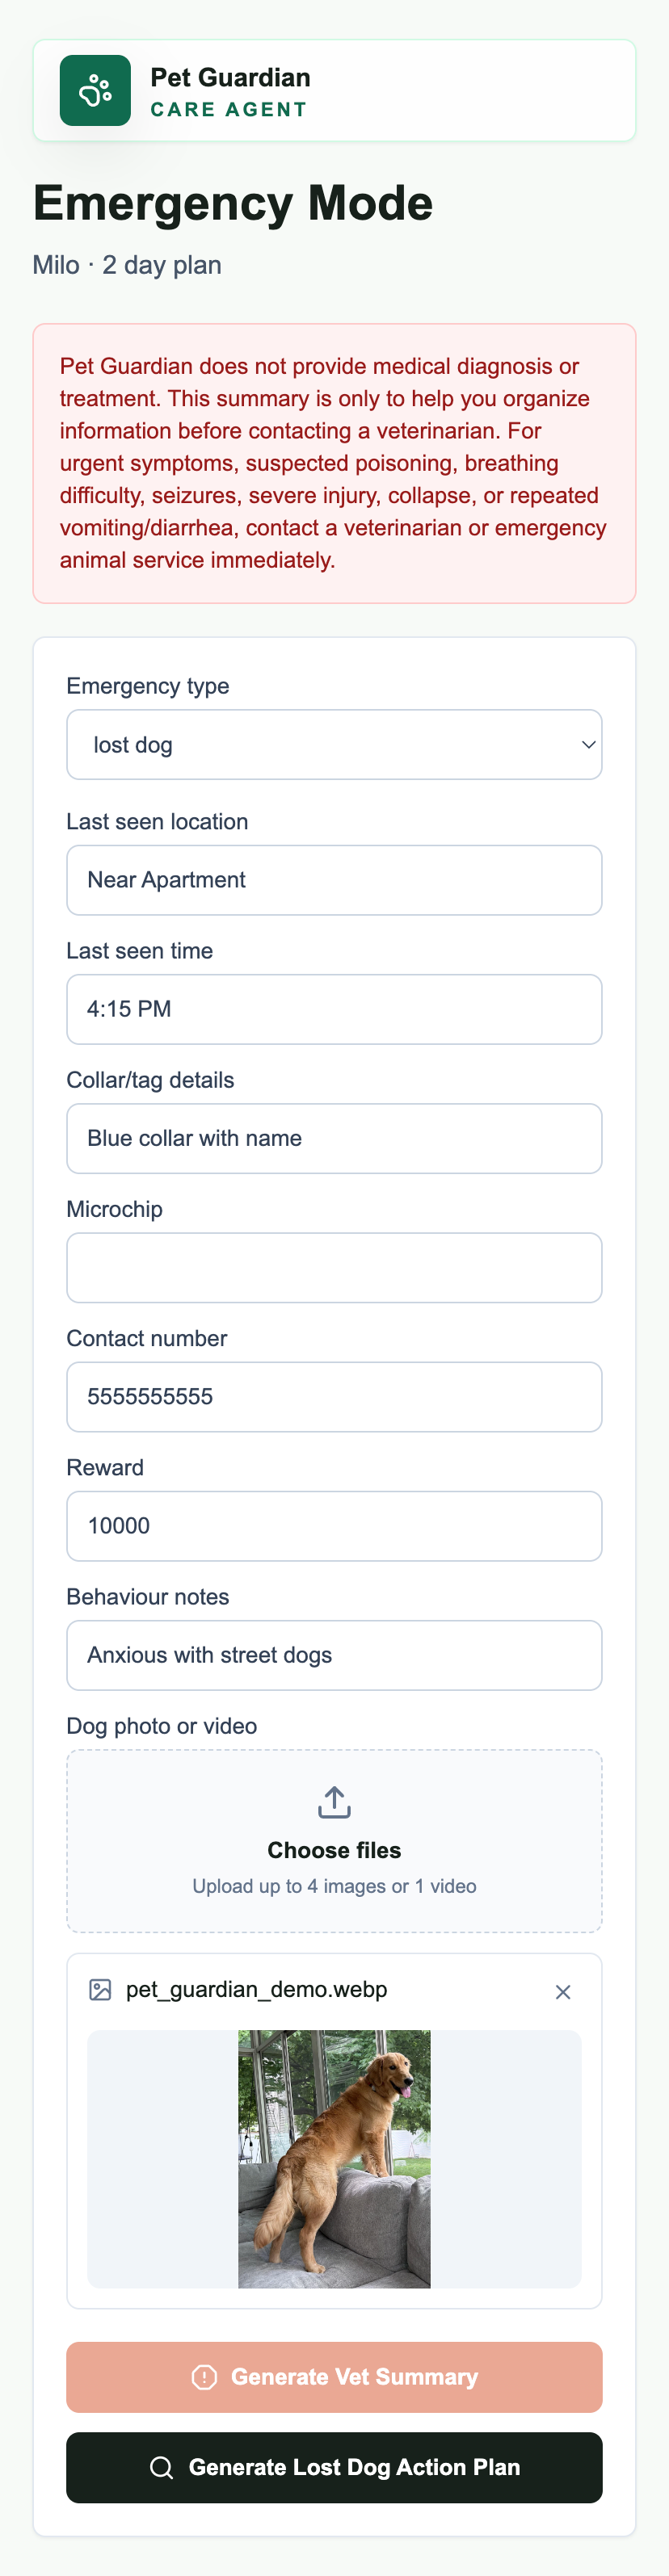Click the empty Microchip field

334,1268
